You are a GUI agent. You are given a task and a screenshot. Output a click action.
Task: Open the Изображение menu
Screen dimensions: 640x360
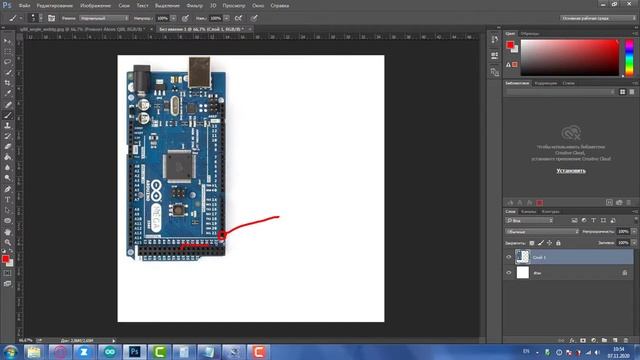click(96, 6)
